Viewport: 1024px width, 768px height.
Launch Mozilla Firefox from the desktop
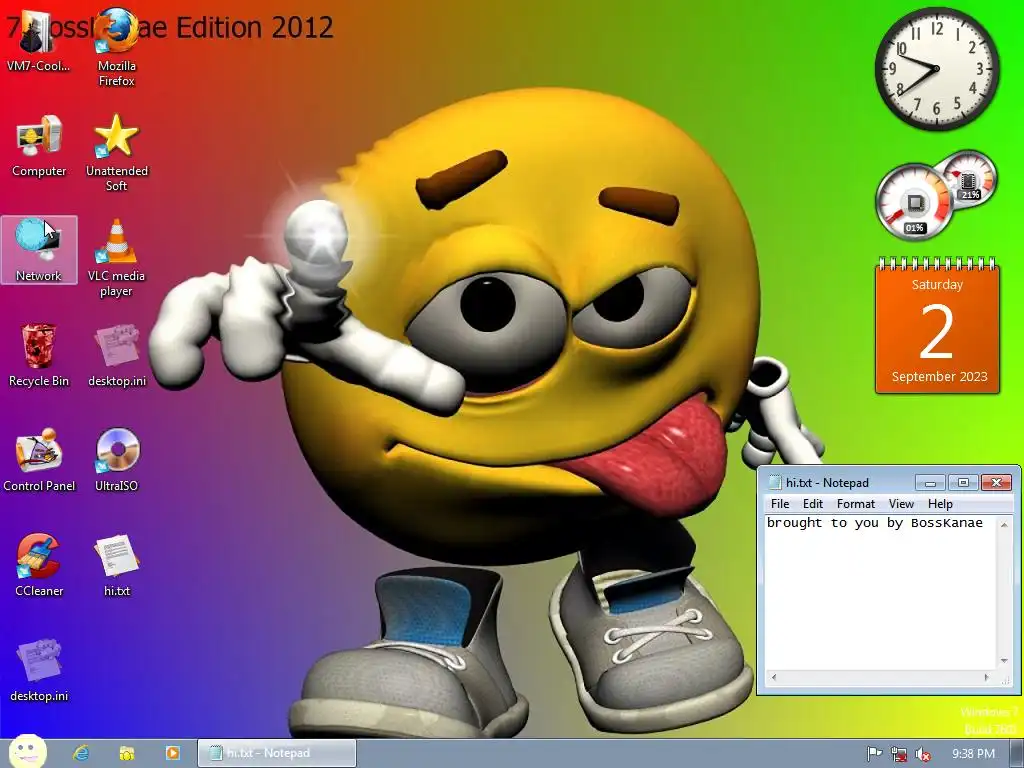tap(117, 47)
